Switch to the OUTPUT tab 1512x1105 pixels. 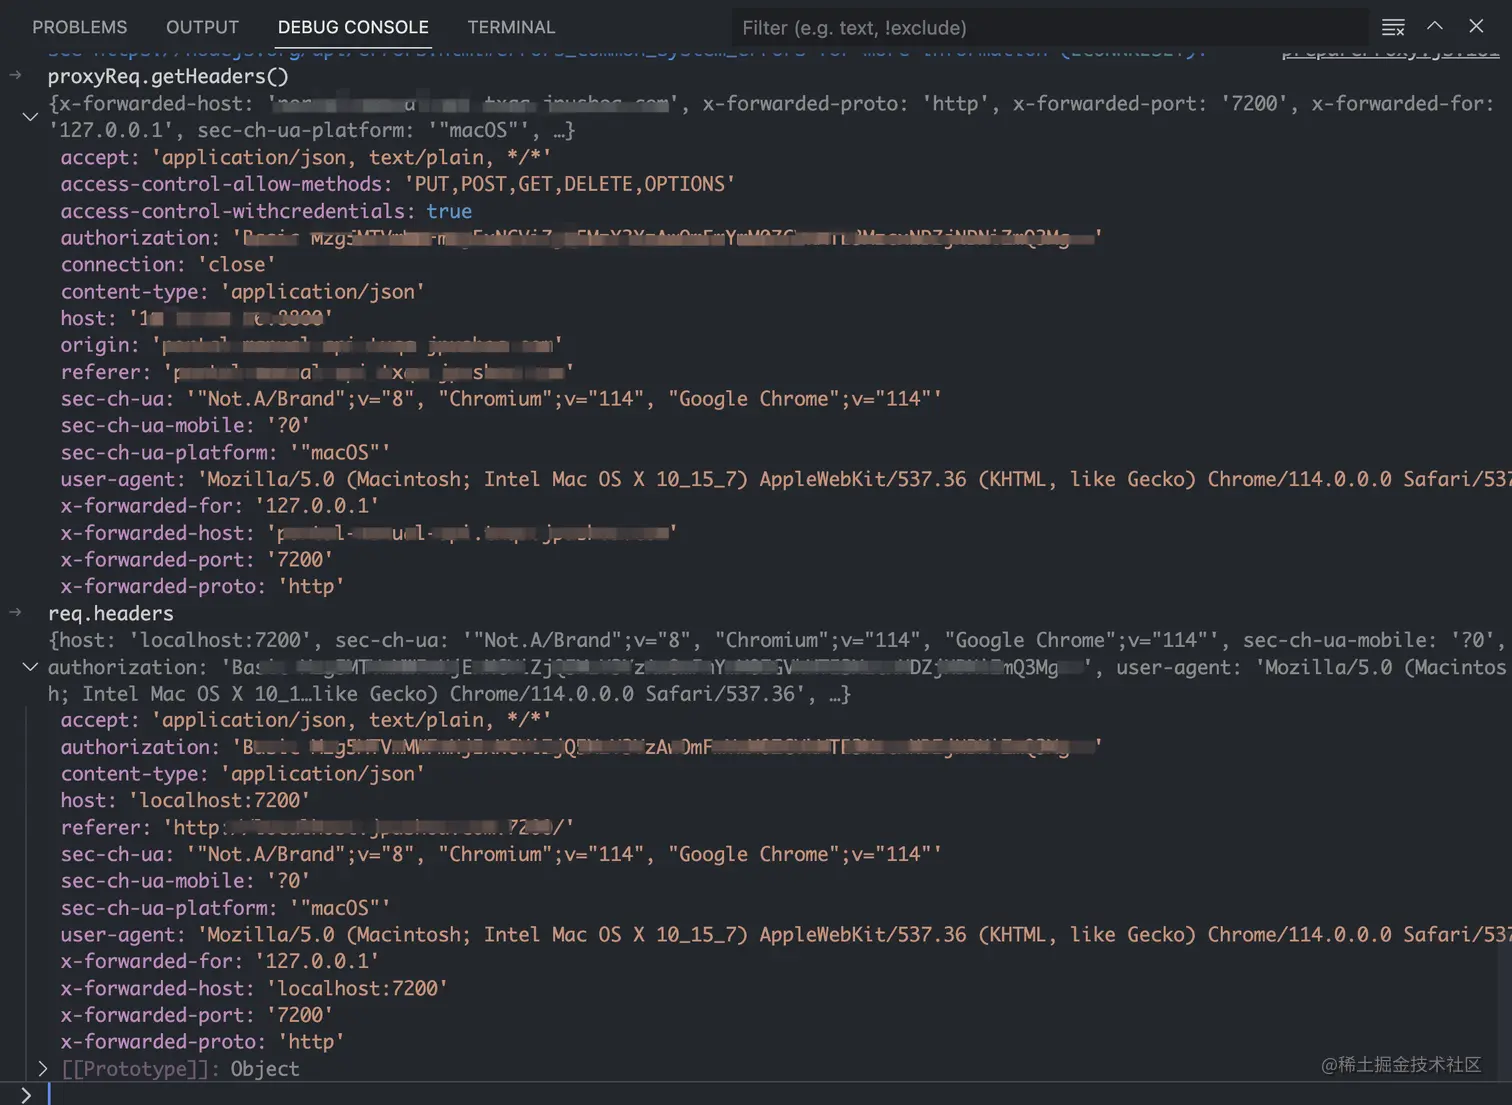pos(202,27)
